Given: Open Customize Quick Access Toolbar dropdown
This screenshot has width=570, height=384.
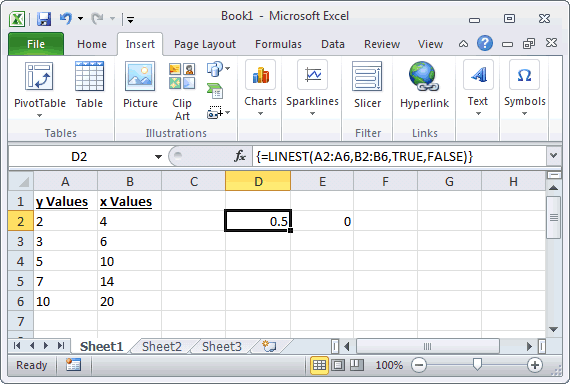Looking at the screenshot, I should point(130,20).
